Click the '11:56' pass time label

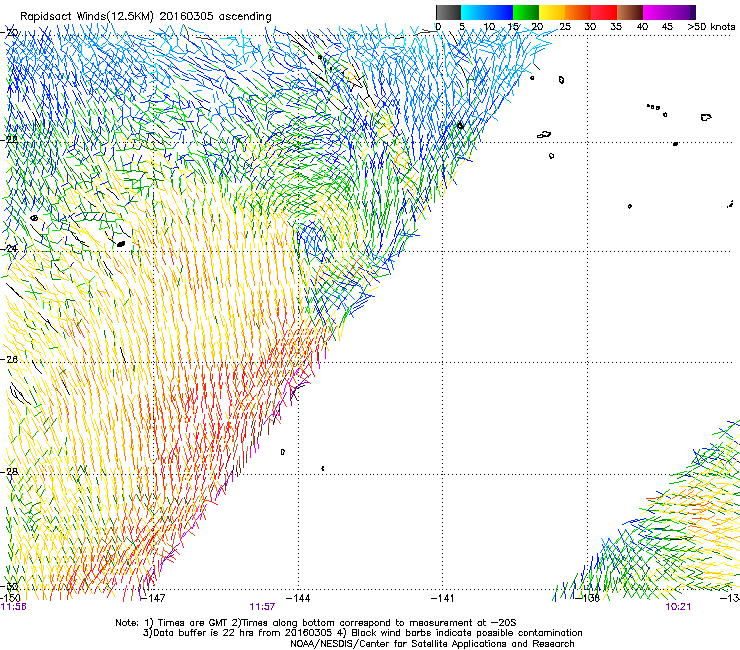tap(13, 607)
